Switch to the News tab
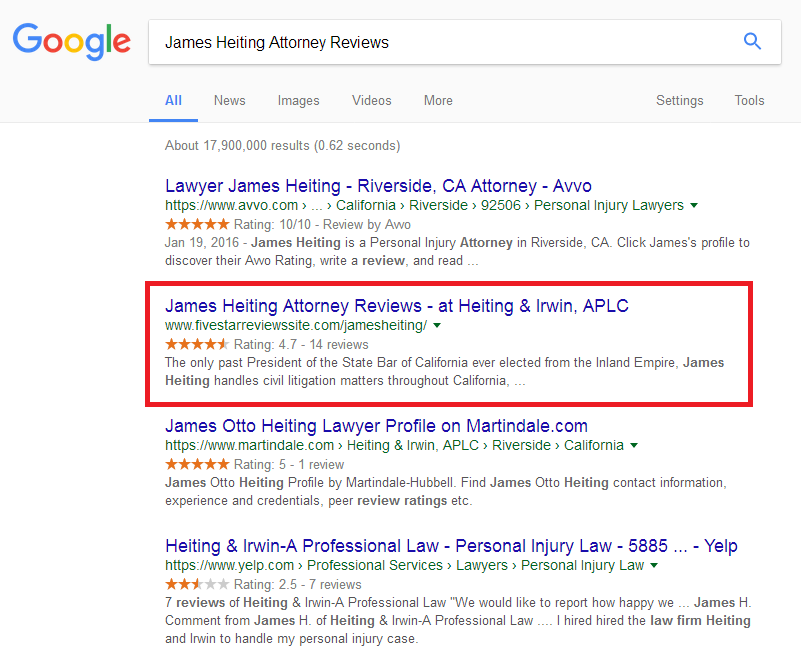Viewport: 801px width, 661px height. tap(229, 100)
